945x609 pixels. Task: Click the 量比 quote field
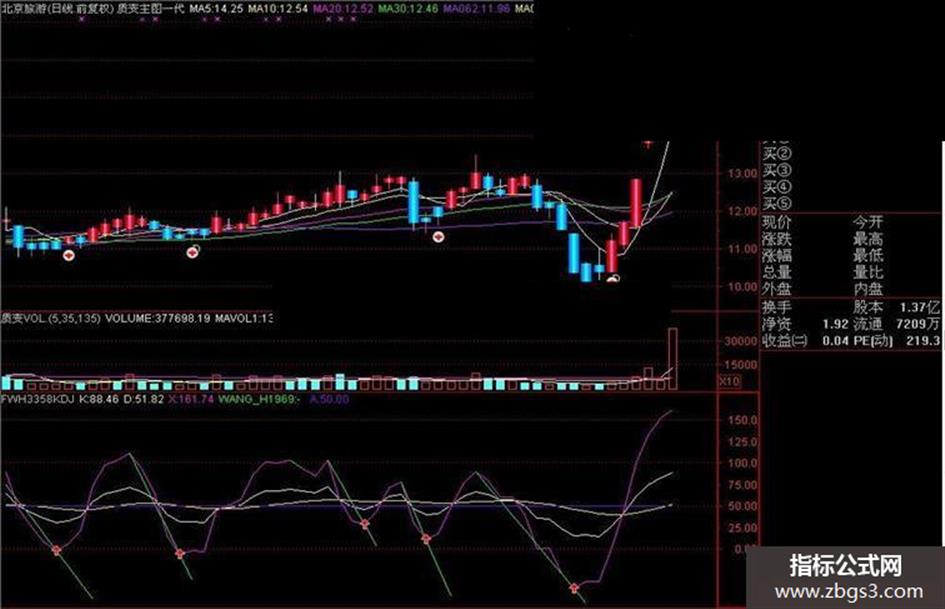click(868, 273)
